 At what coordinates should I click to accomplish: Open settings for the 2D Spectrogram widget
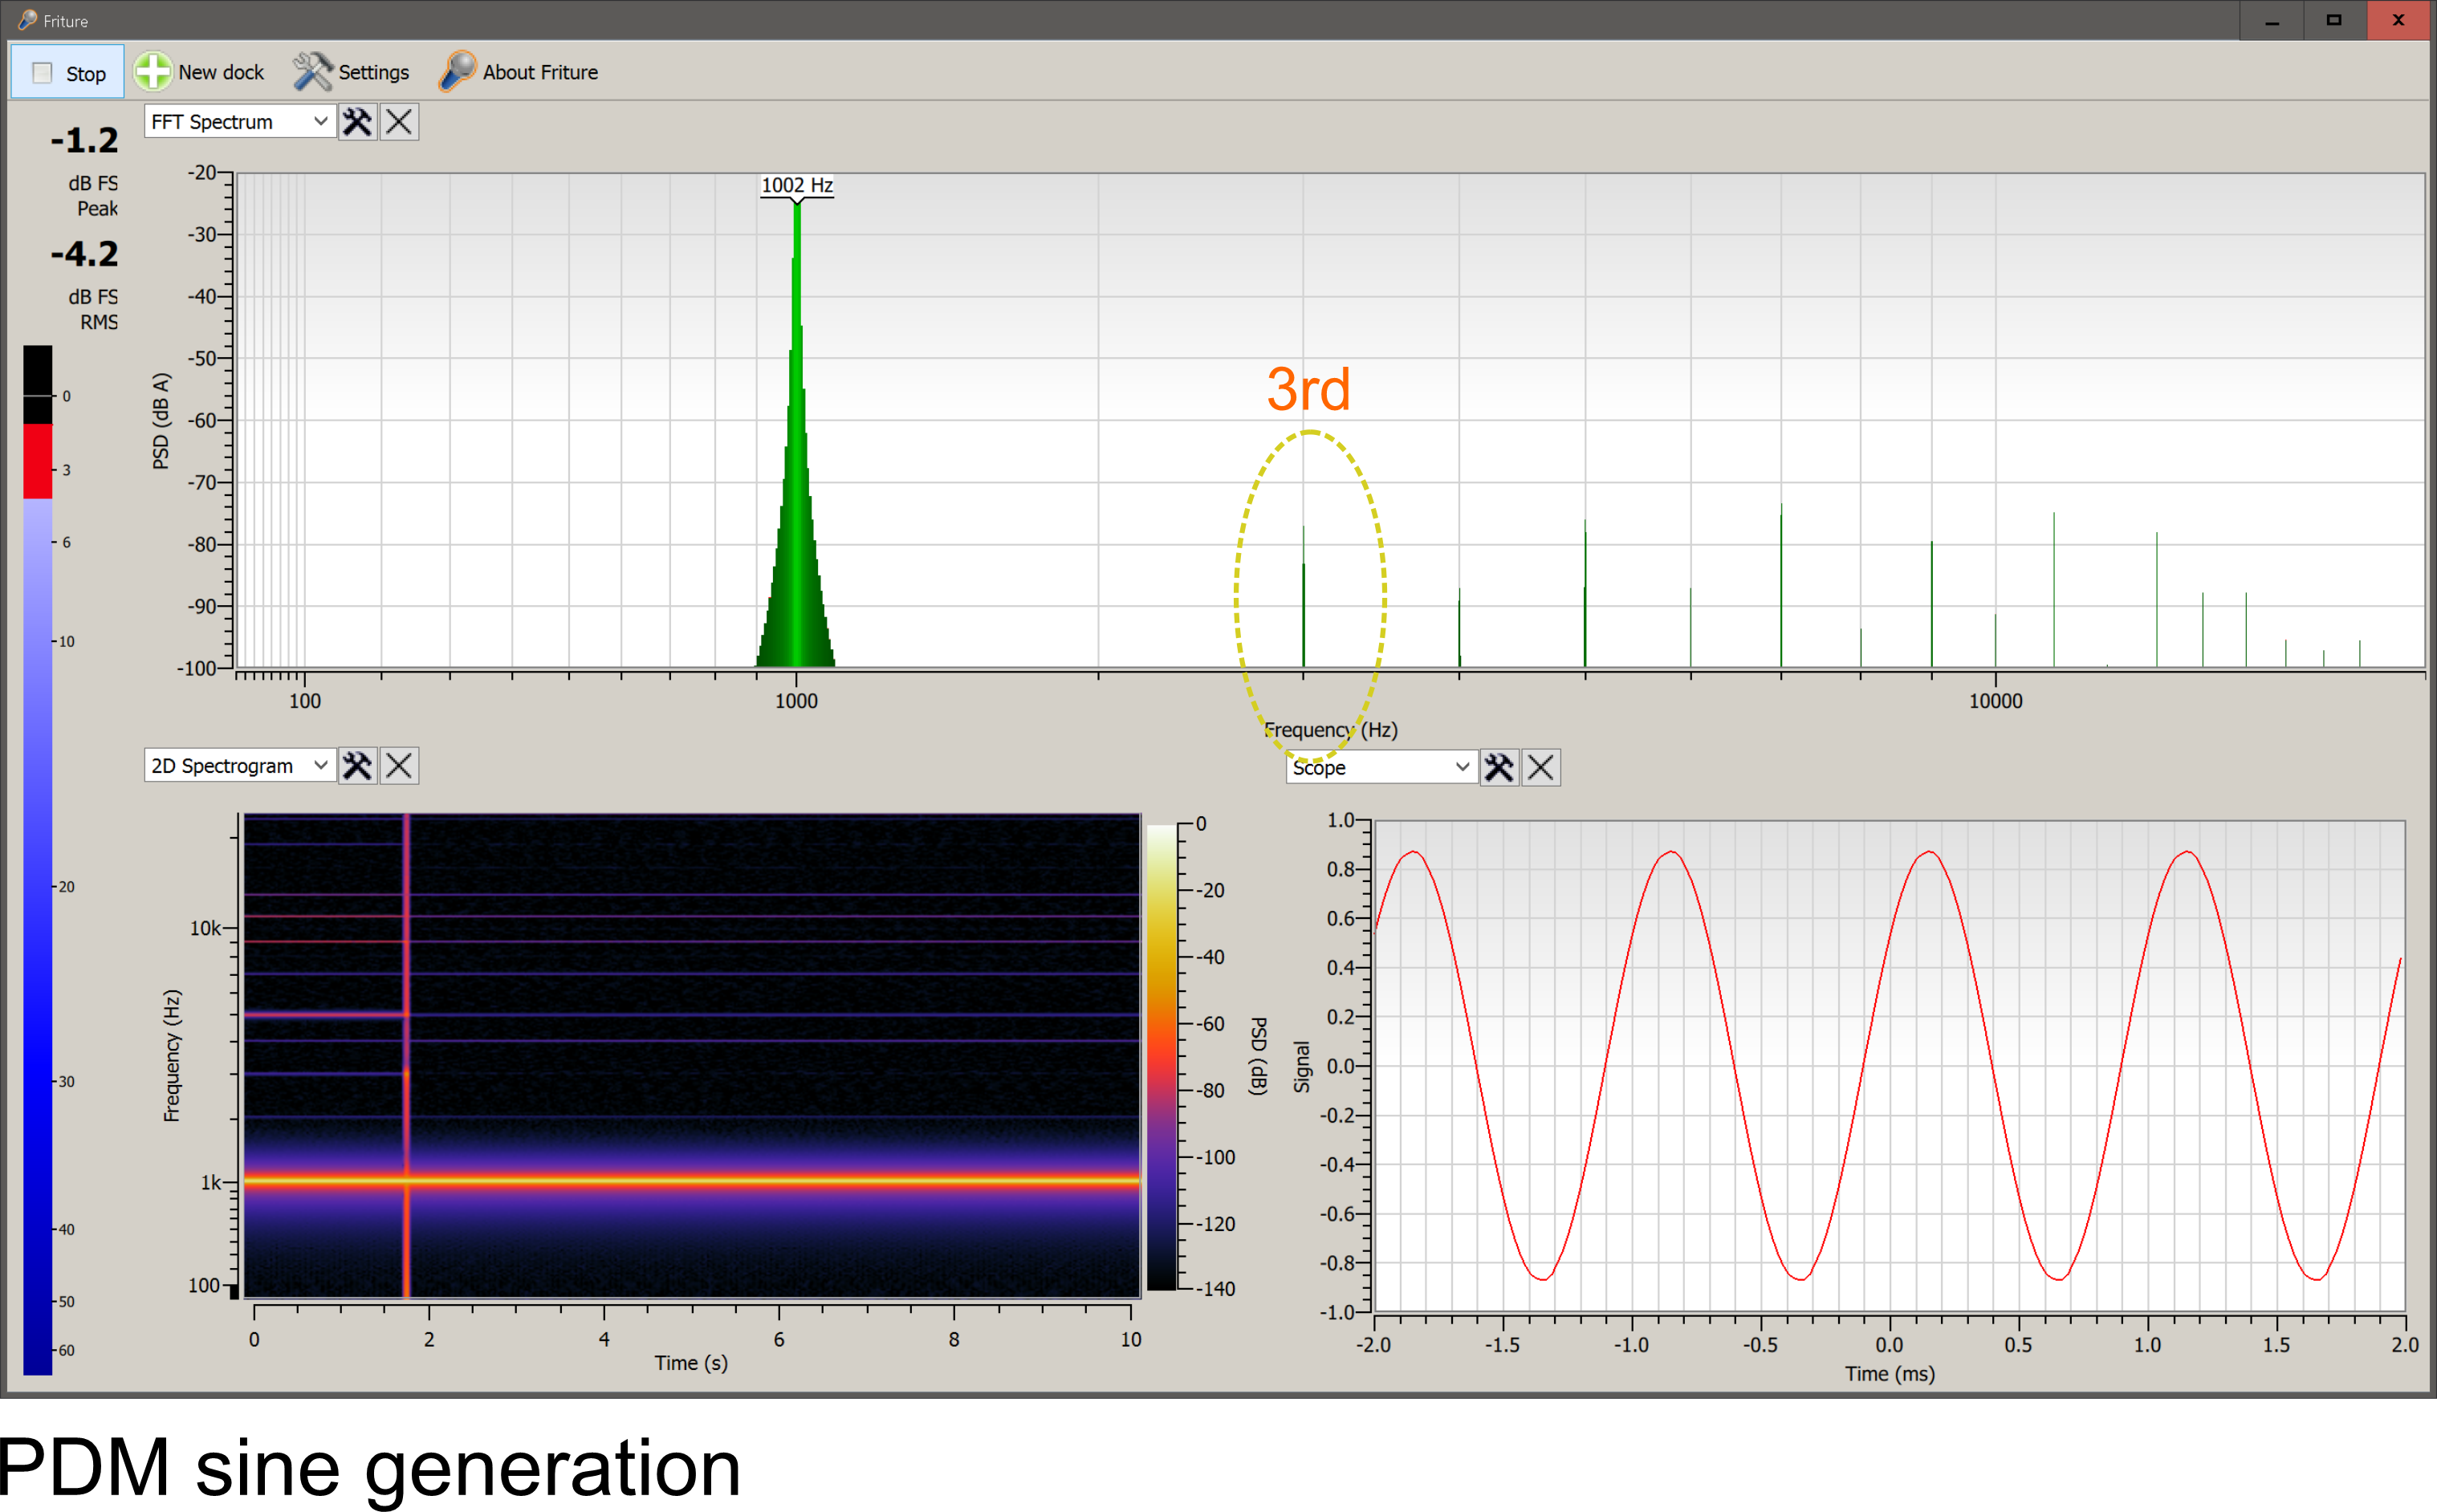pyautogui.click(x=357, y=765)
